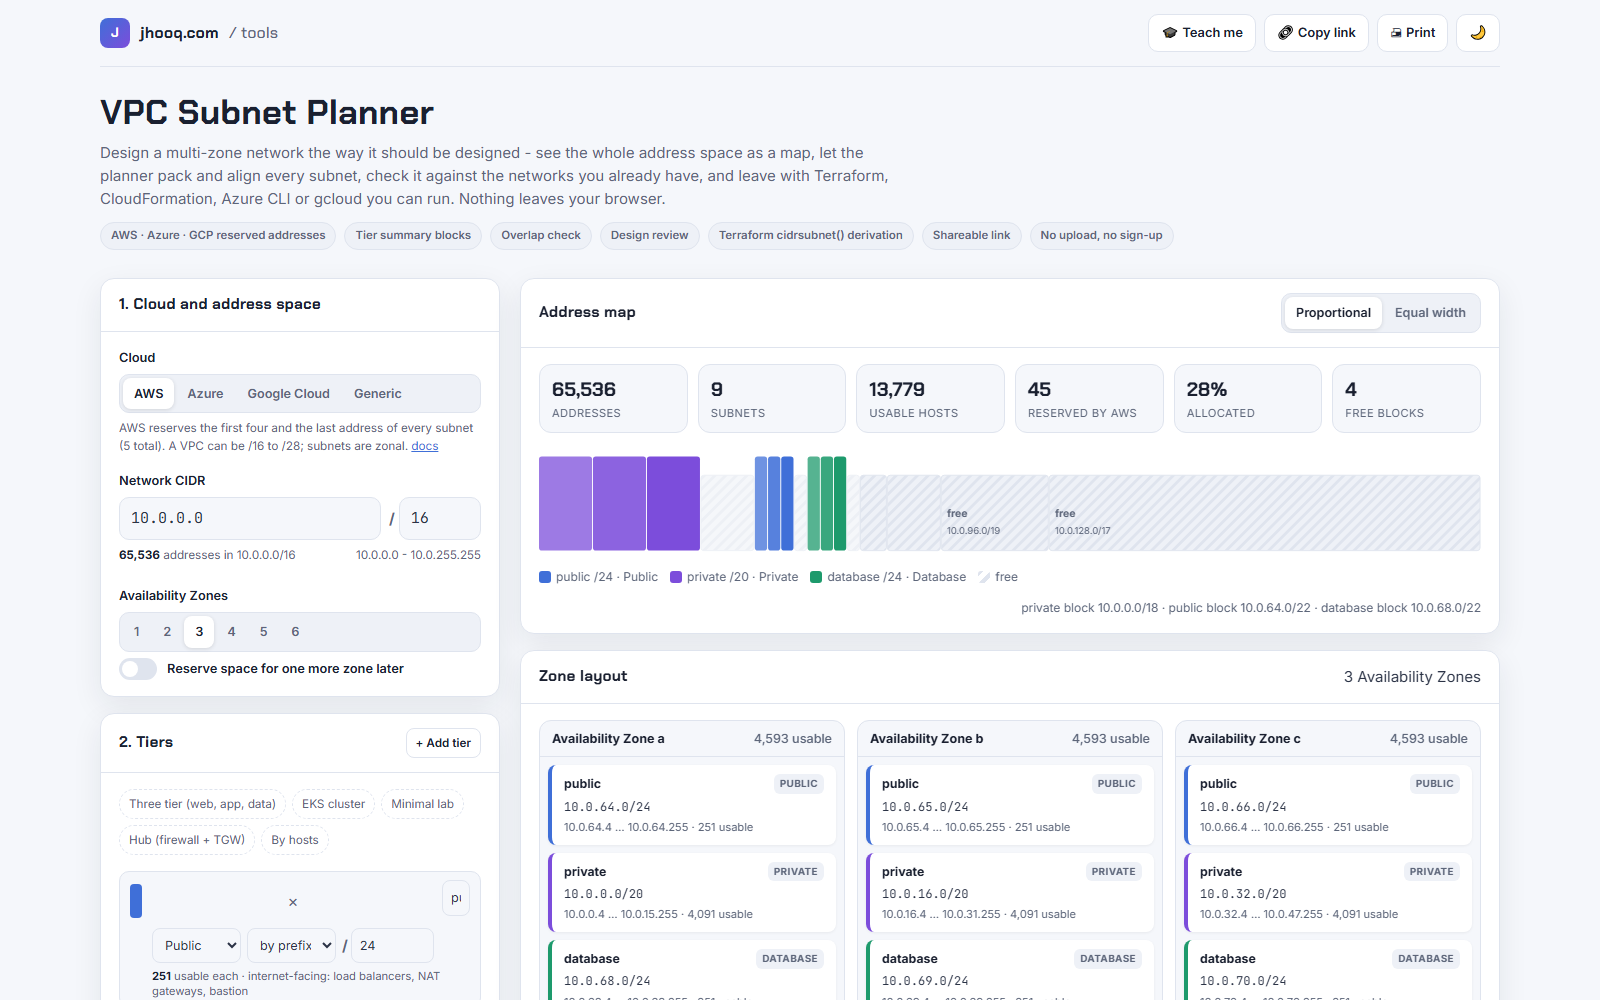Edit the tier prefix field showing 24
Viewport: 1600px width, 1000px height.
pyautogui.click(x=392, y=946)
